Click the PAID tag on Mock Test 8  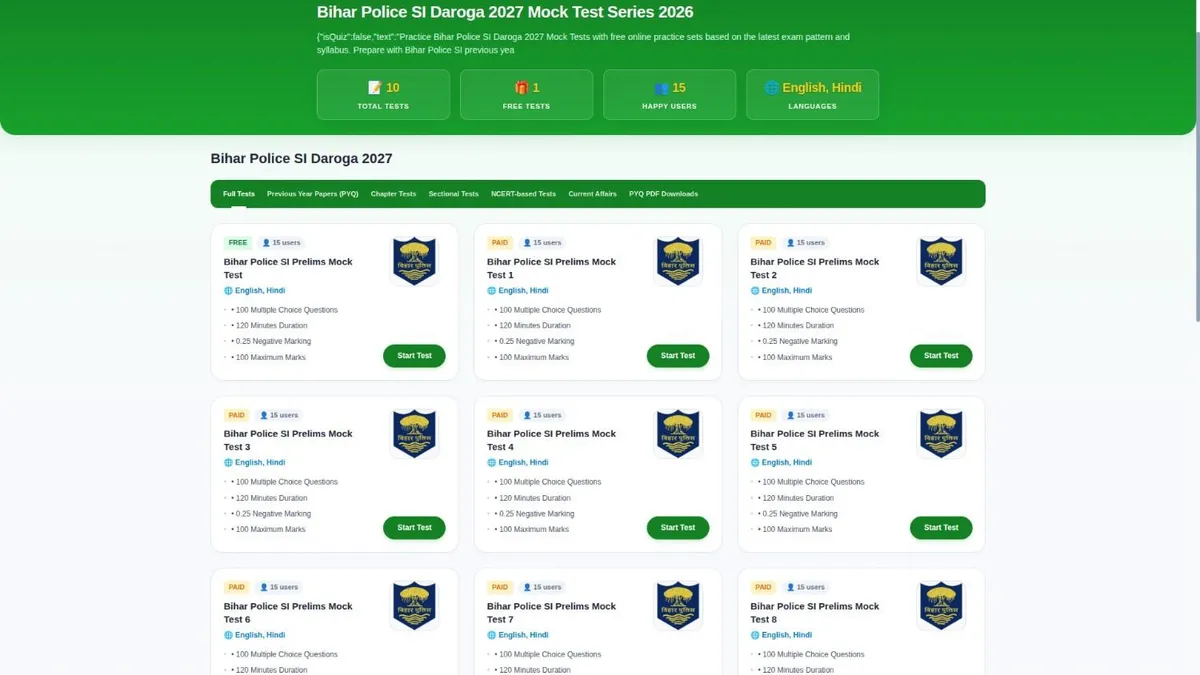(764, 587)
